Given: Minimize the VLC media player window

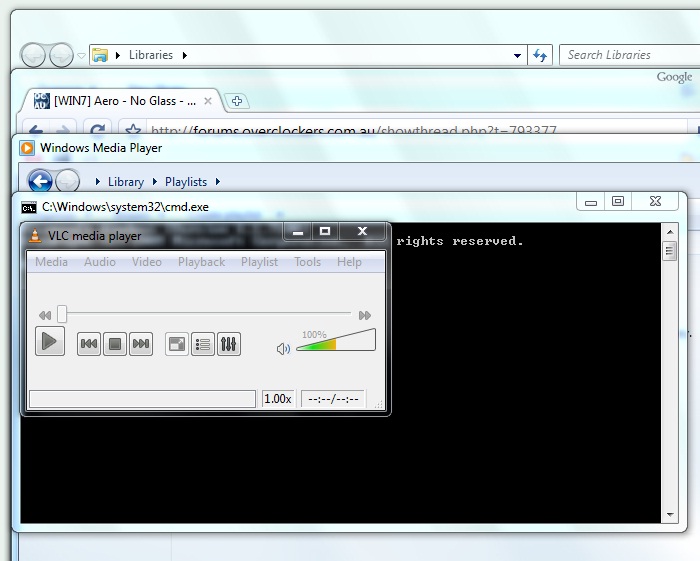Looking at the screenshot, I should pyautogui.click(x=298, y=231).
